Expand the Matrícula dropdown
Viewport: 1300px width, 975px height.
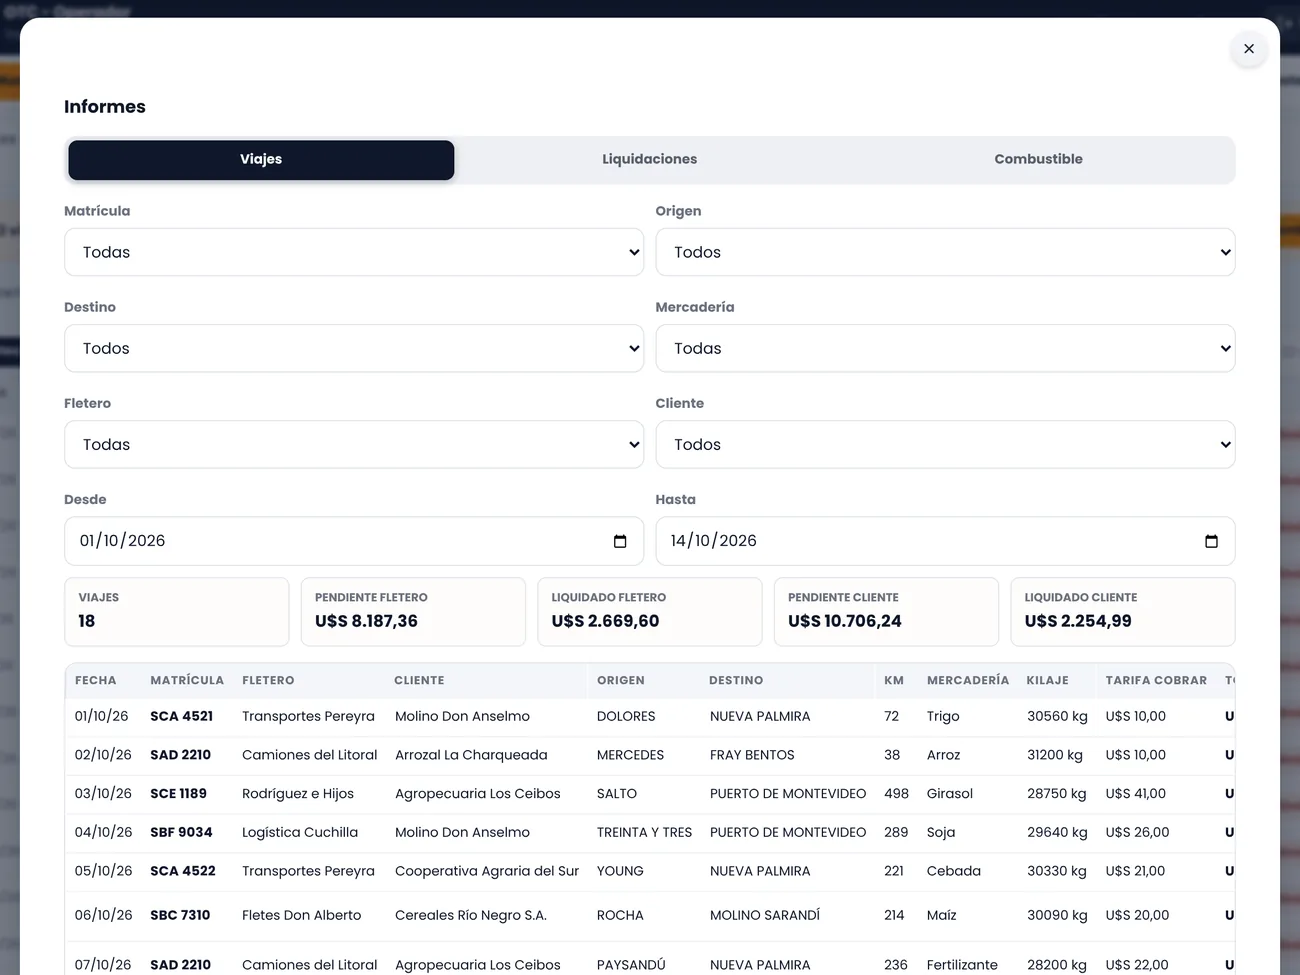tap(354, 252)
